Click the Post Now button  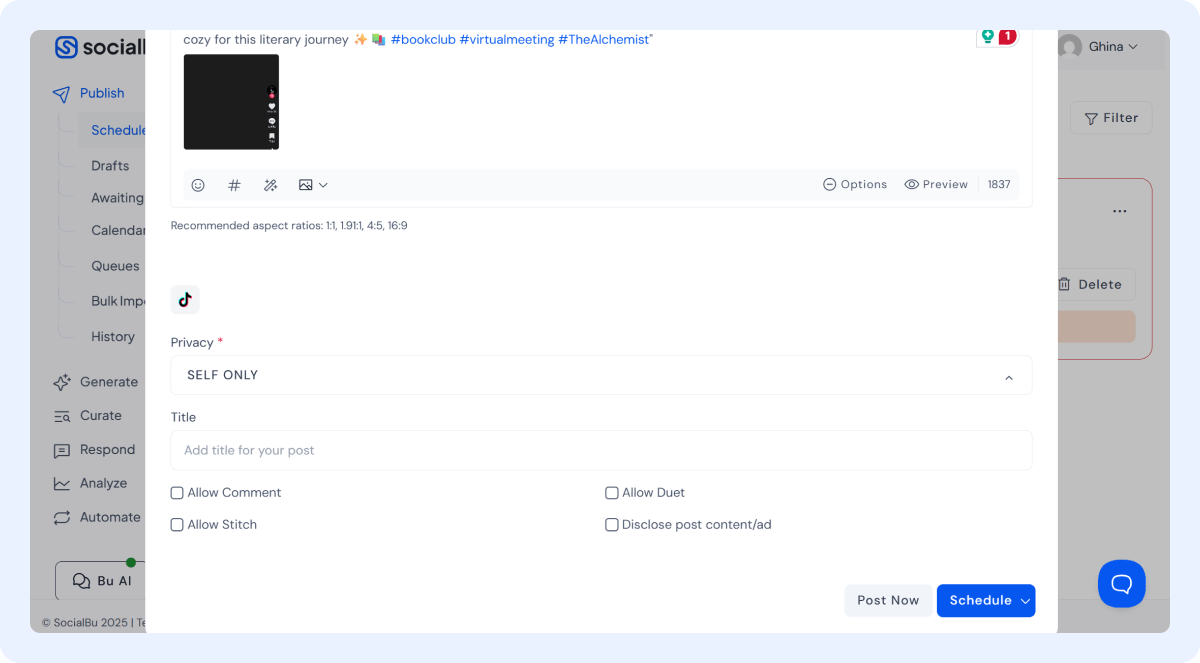887,601
